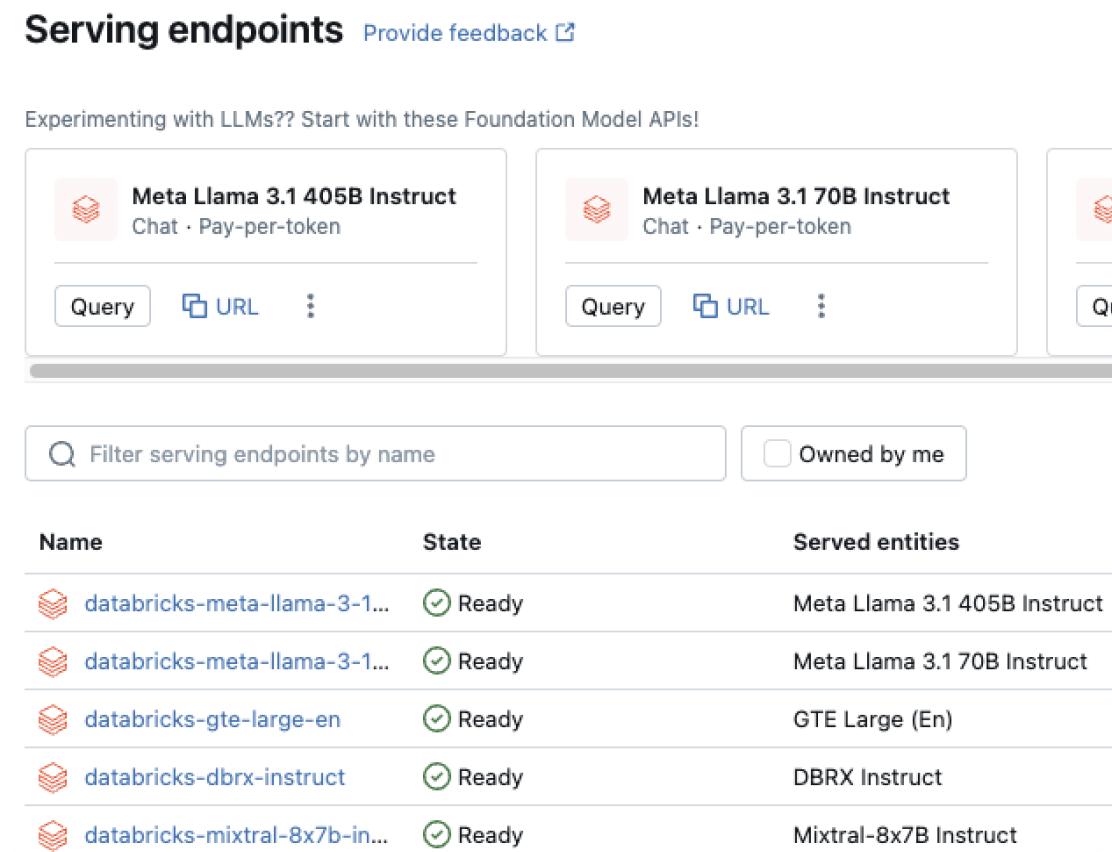The image size is (1112, 852).
Task: Open the kebab menu on the Llama 70B card
Action: pyautogui.click(x=821, y=306)
